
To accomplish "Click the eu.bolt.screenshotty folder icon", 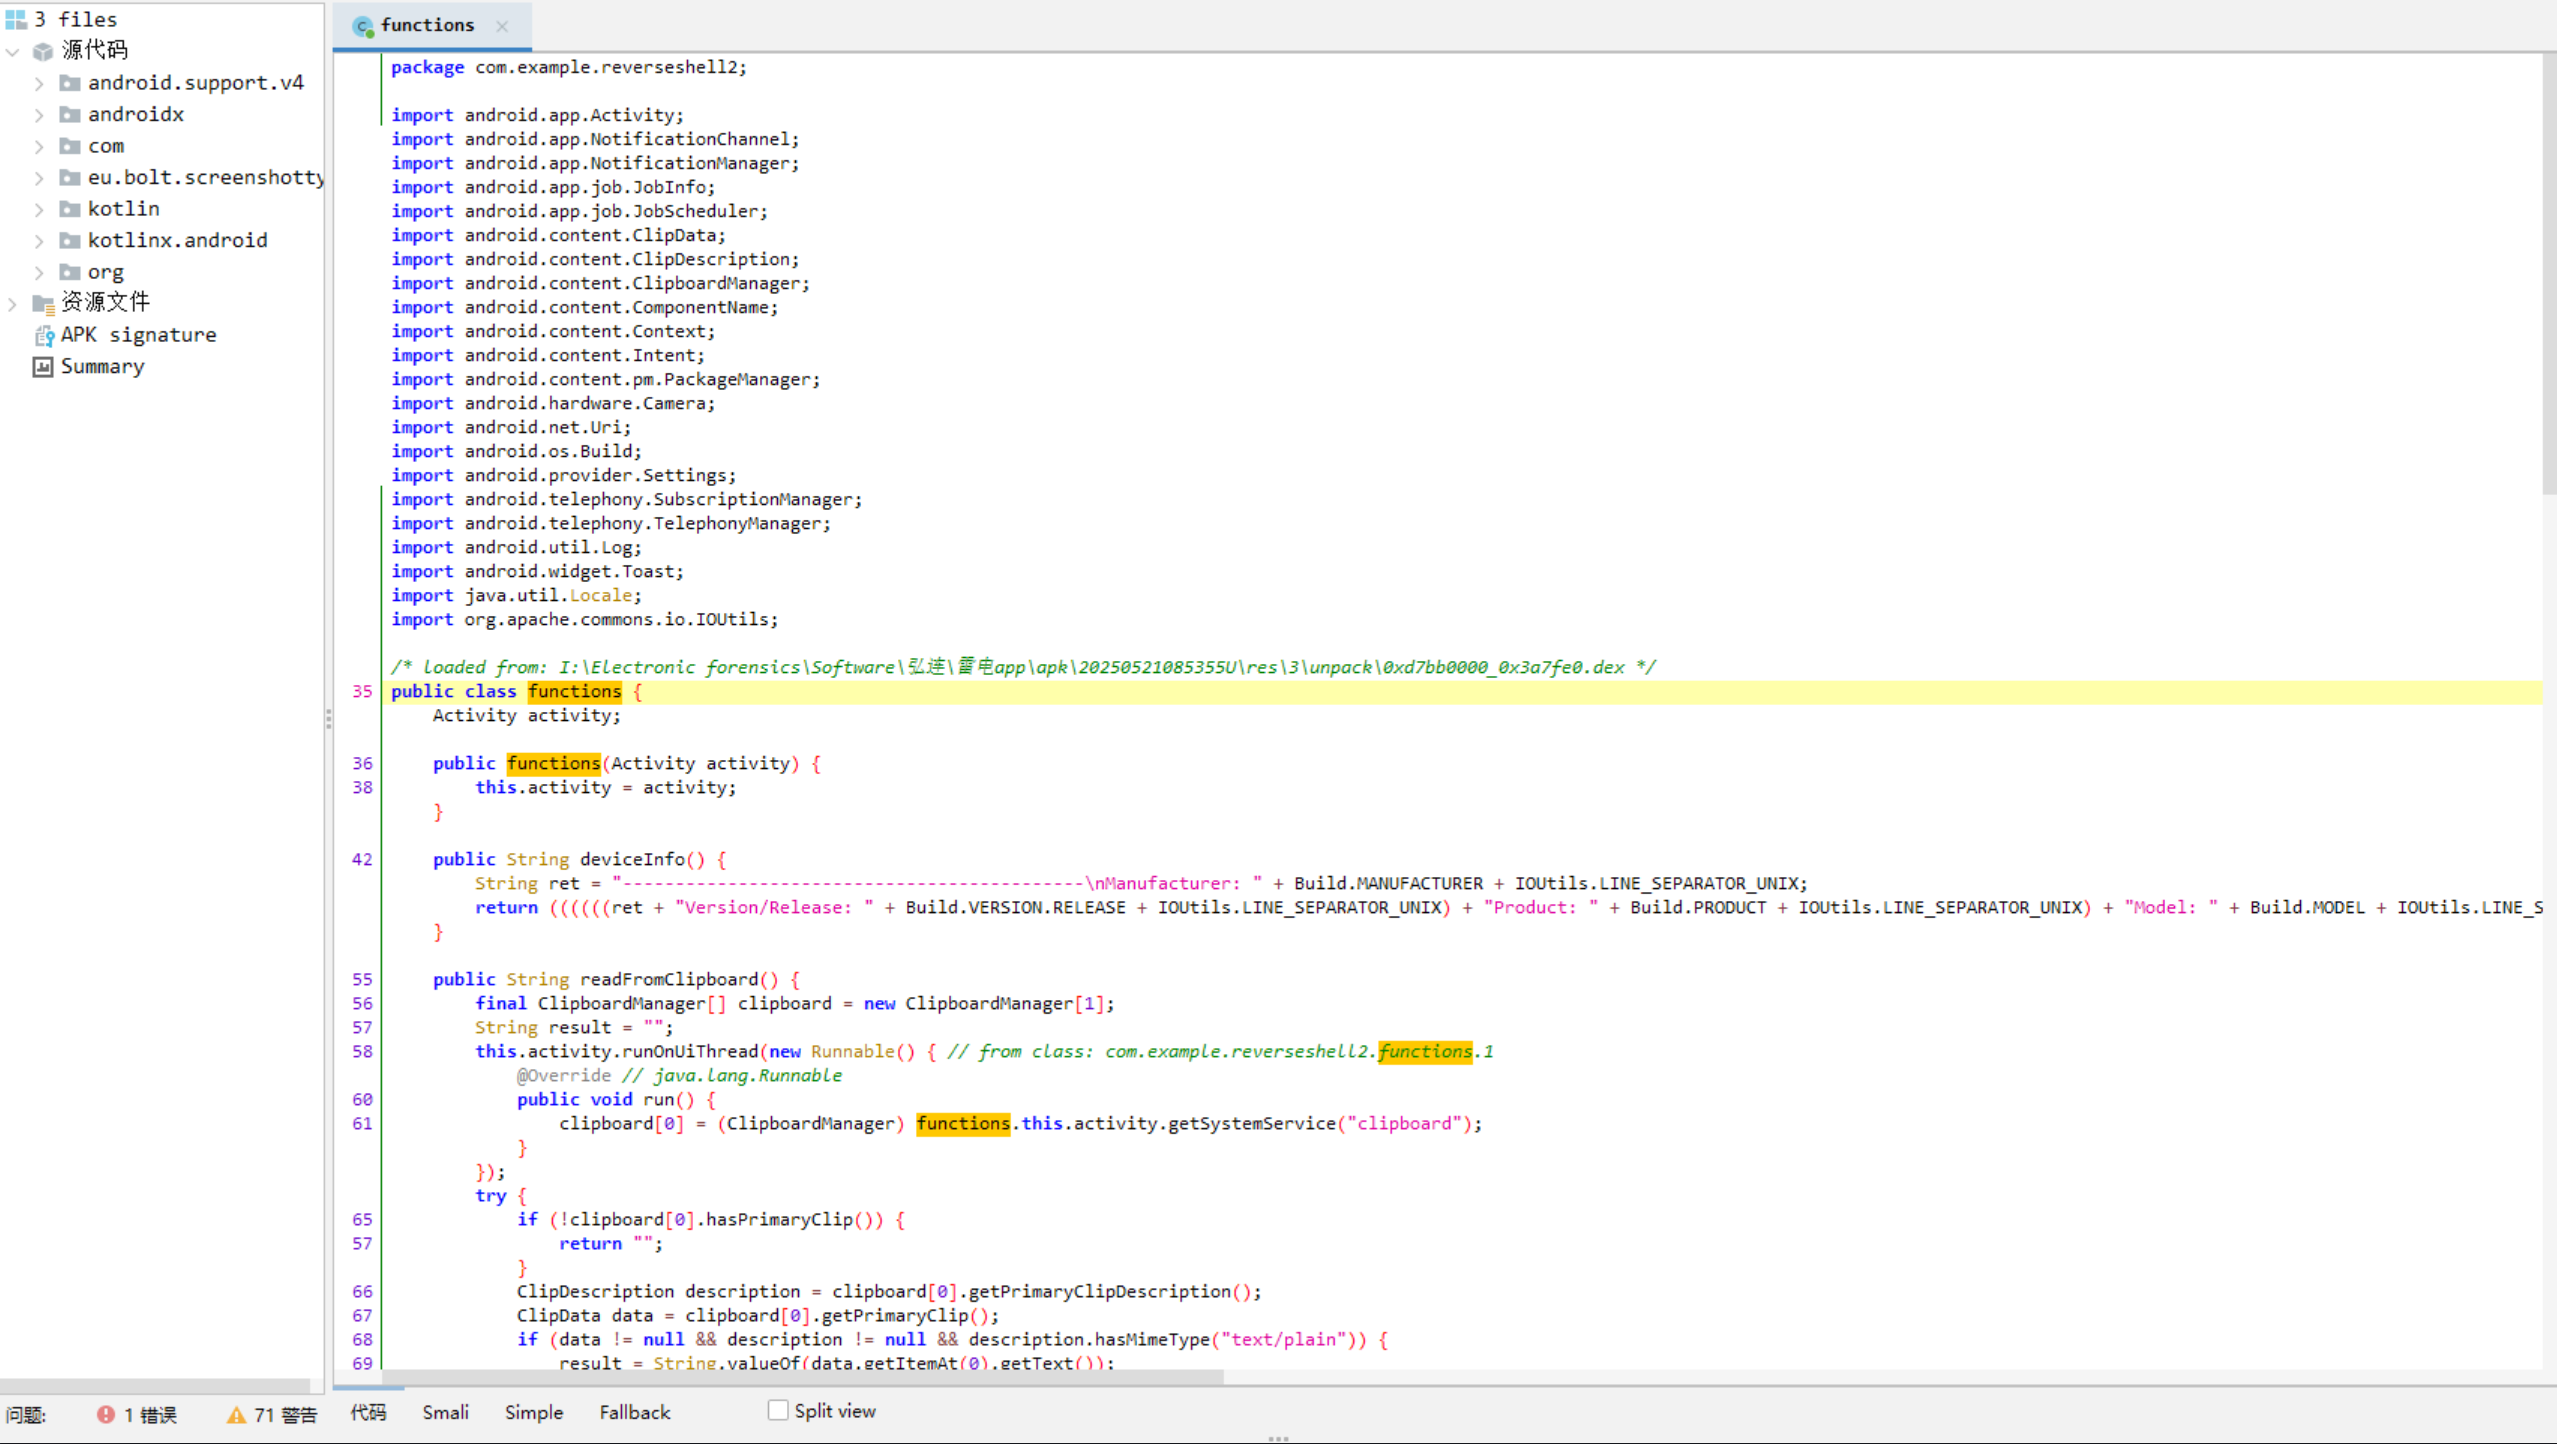I will point(69,177).
